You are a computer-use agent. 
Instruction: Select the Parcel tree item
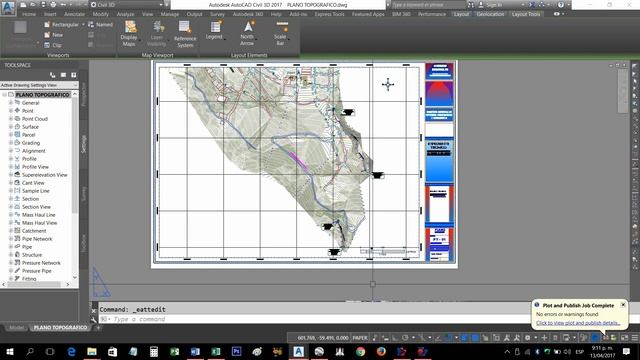[x=28, y=135]
